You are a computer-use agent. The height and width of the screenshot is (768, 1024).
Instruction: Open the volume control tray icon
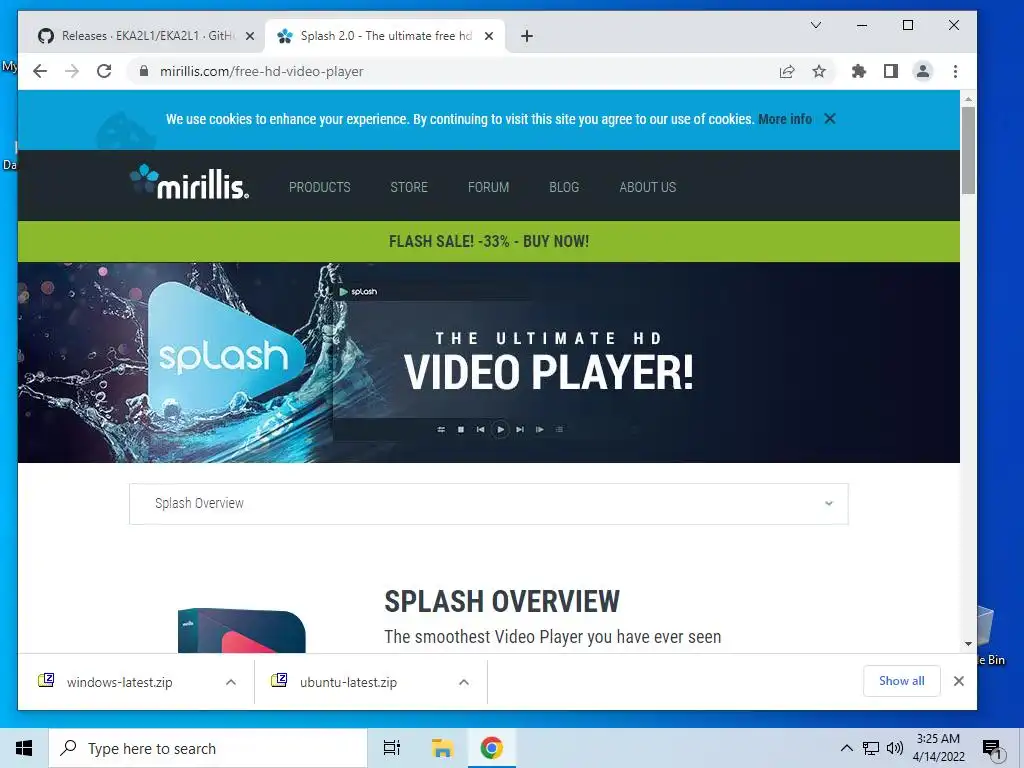pos(895,748)
